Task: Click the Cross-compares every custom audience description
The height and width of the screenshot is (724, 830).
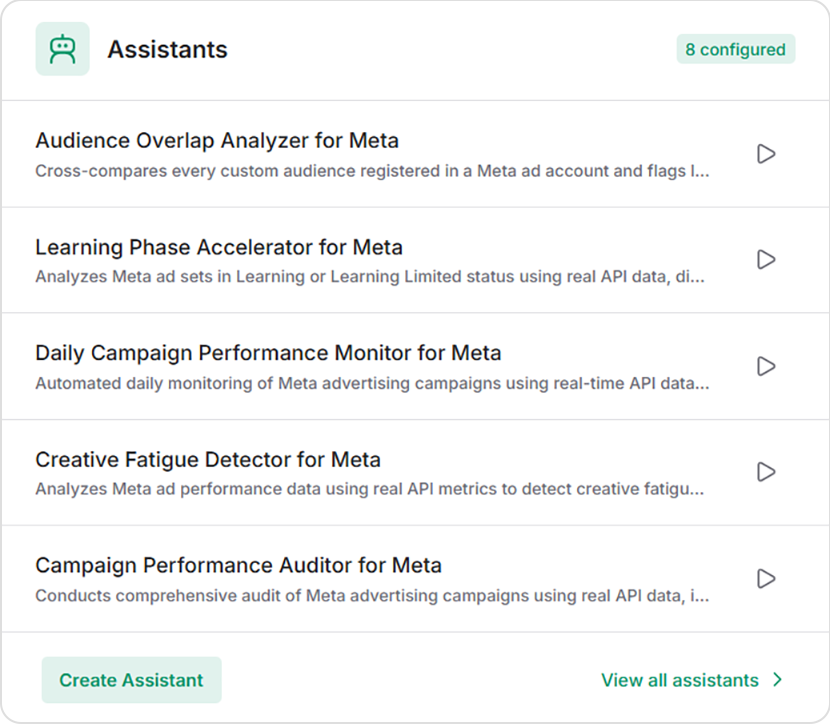Action: 372,171
